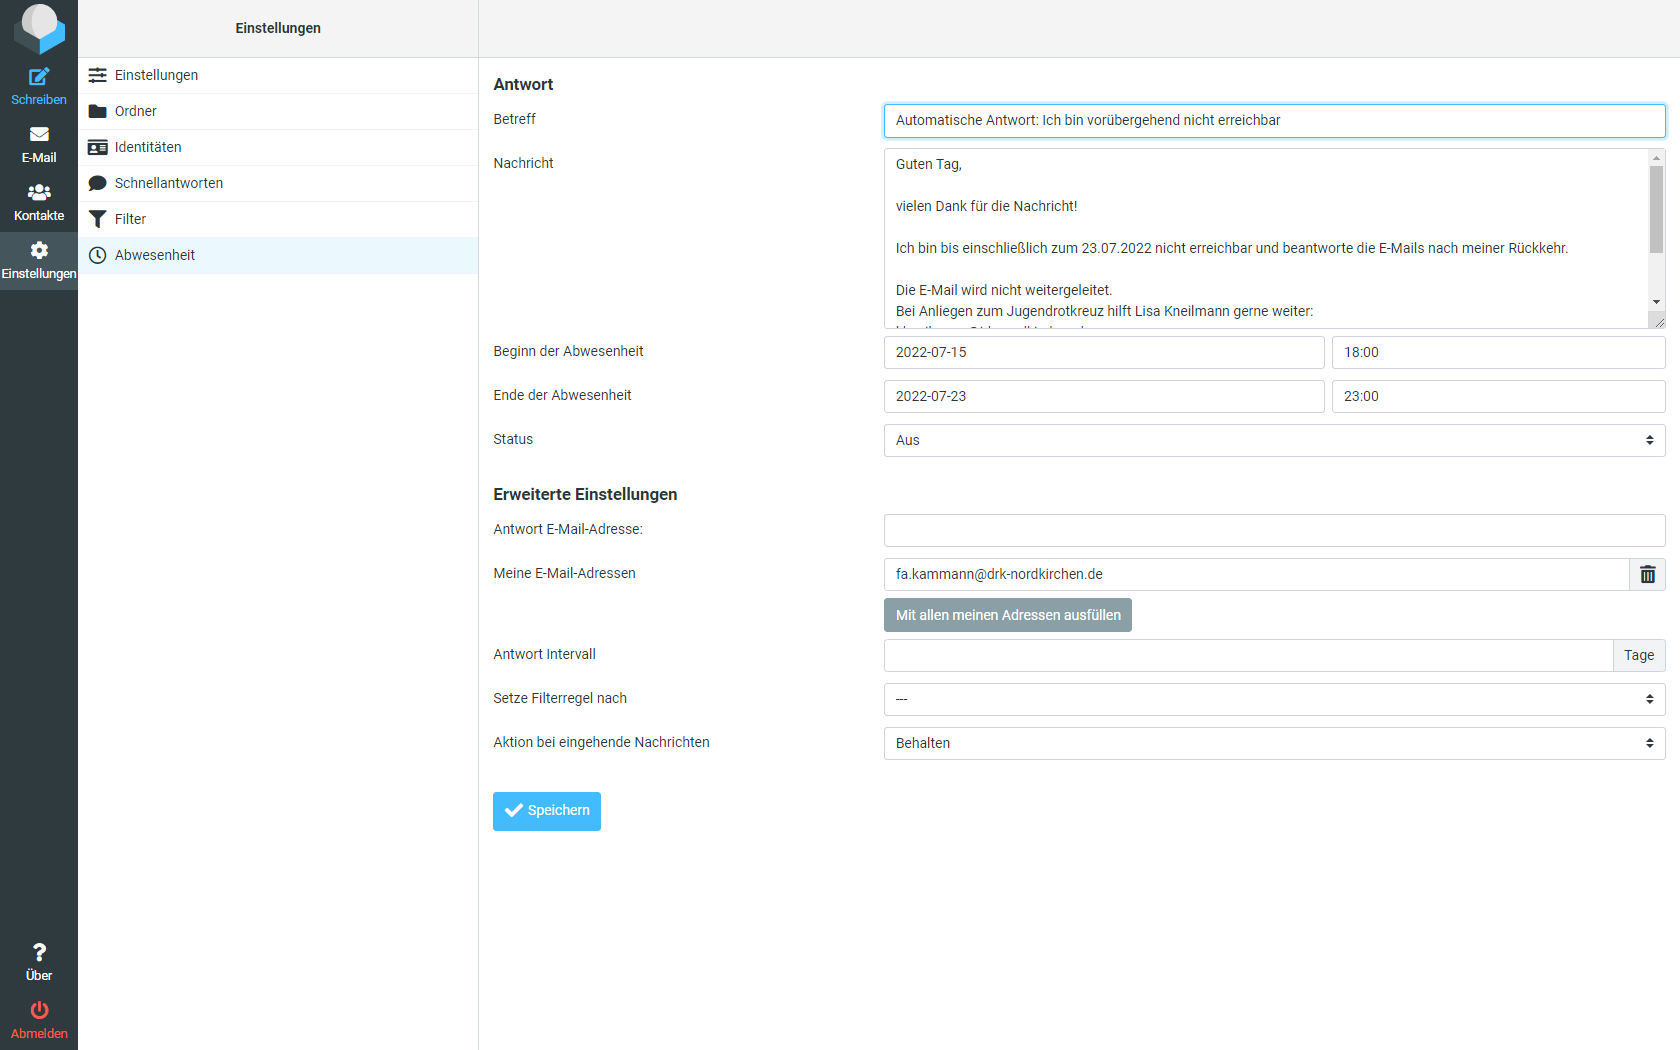Go to Schnellantworten section

tap(169, 183)
